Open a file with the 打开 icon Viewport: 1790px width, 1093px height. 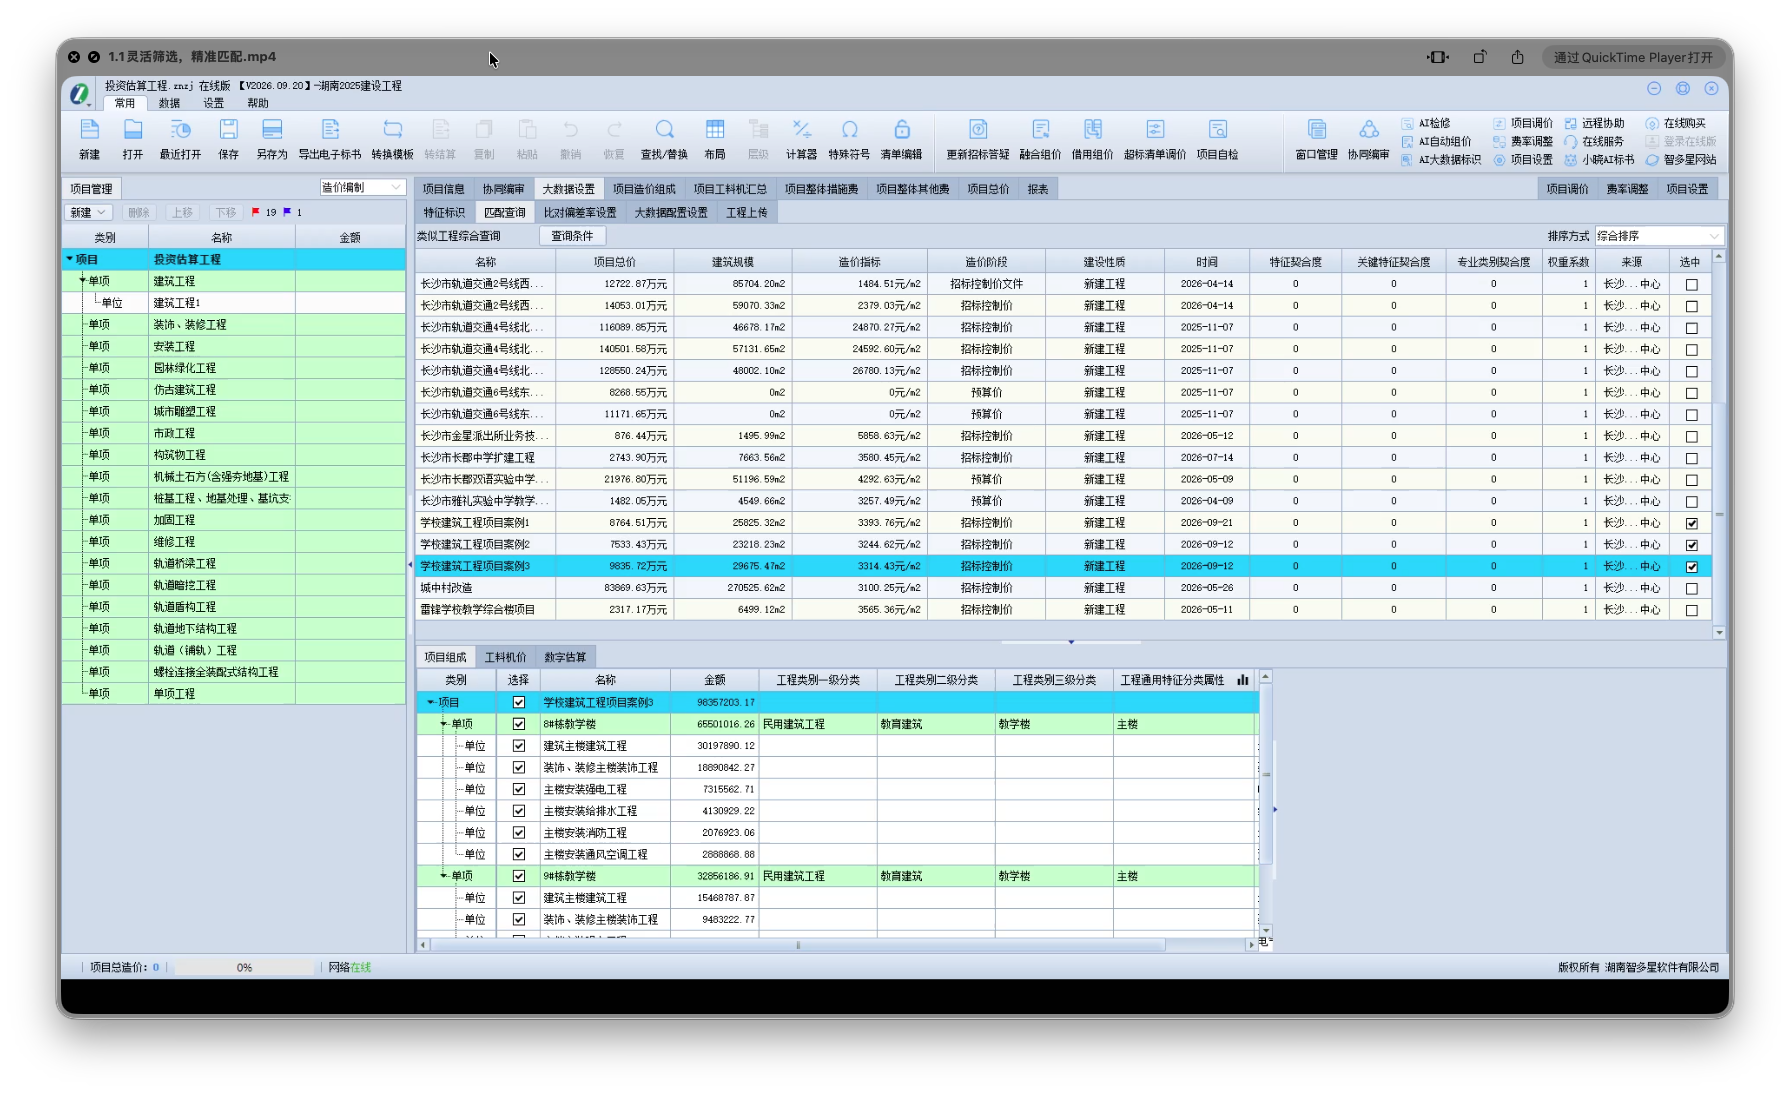click(133, 139)
